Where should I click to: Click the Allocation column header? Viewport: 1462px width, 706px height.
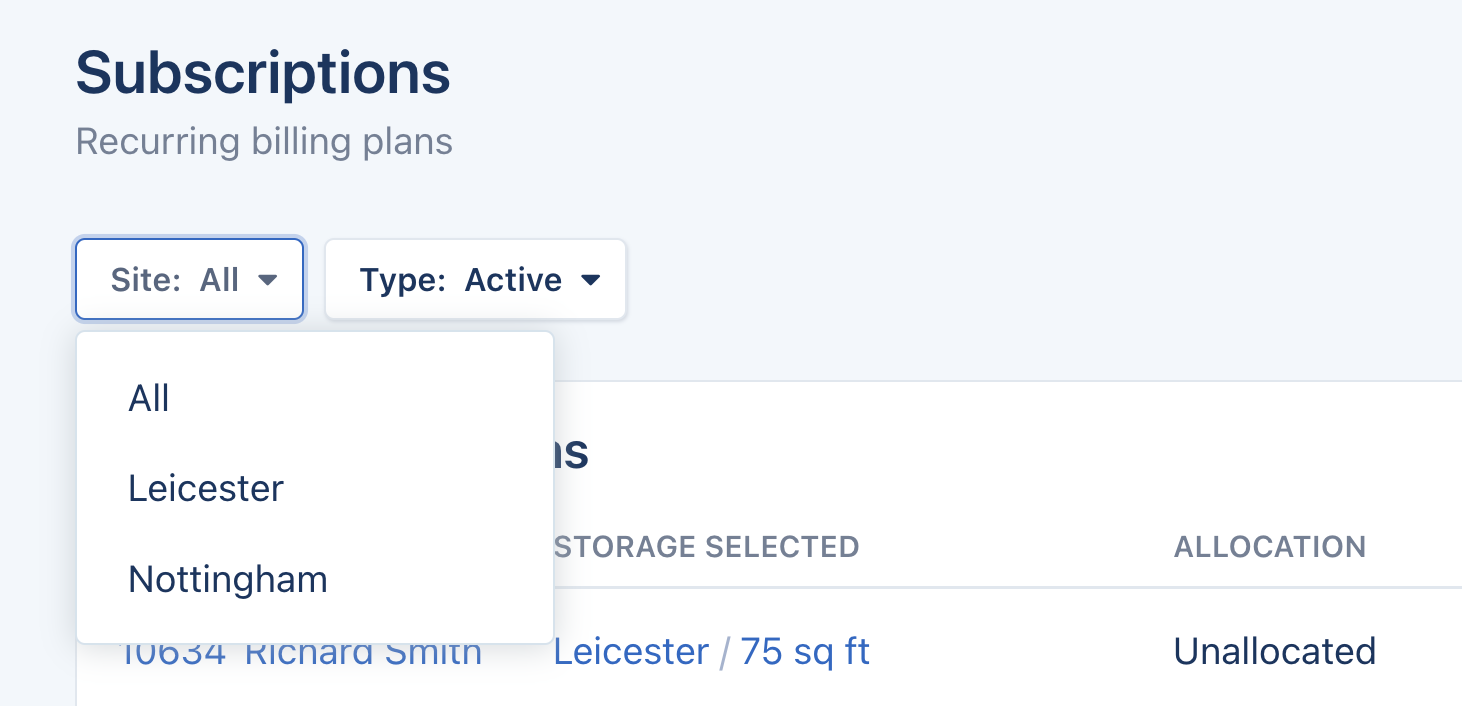click(1269, 547)
